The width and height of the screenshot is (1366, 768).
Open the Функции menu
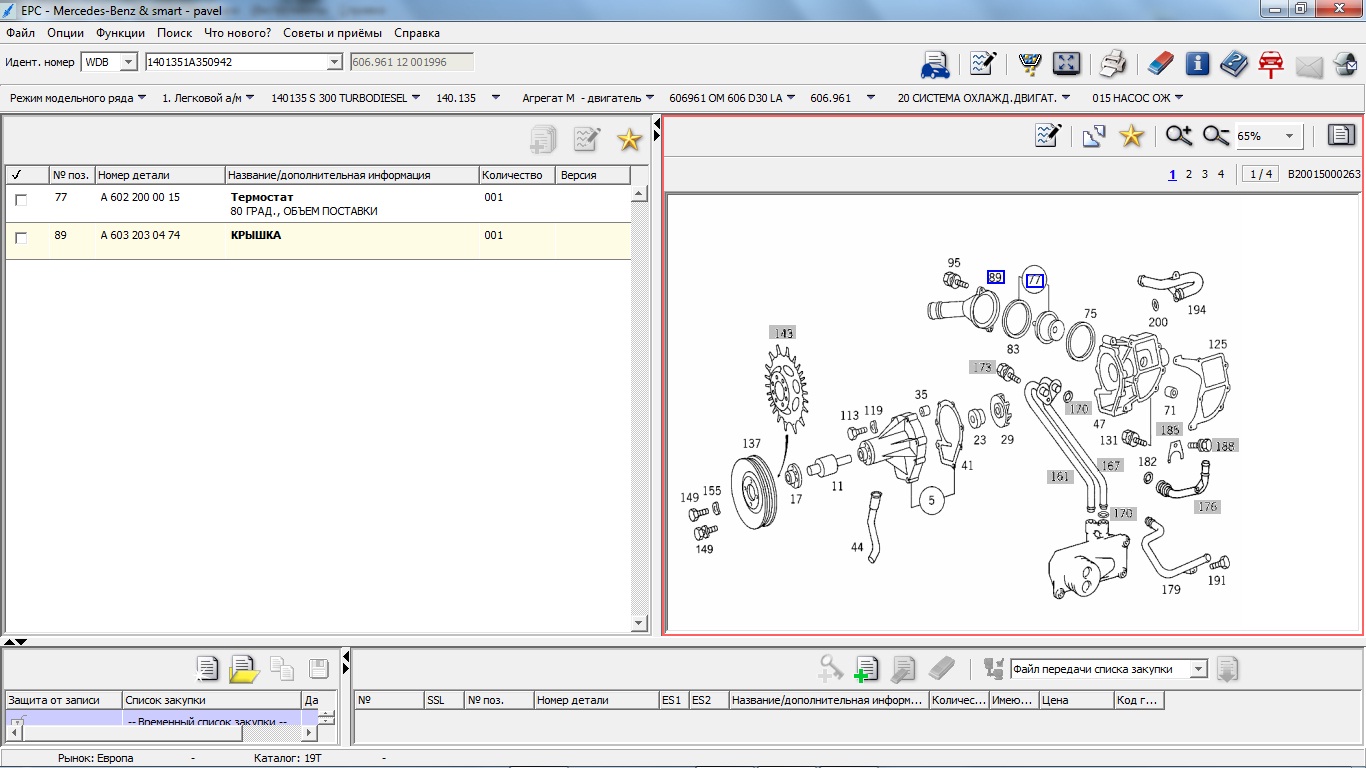121,33
